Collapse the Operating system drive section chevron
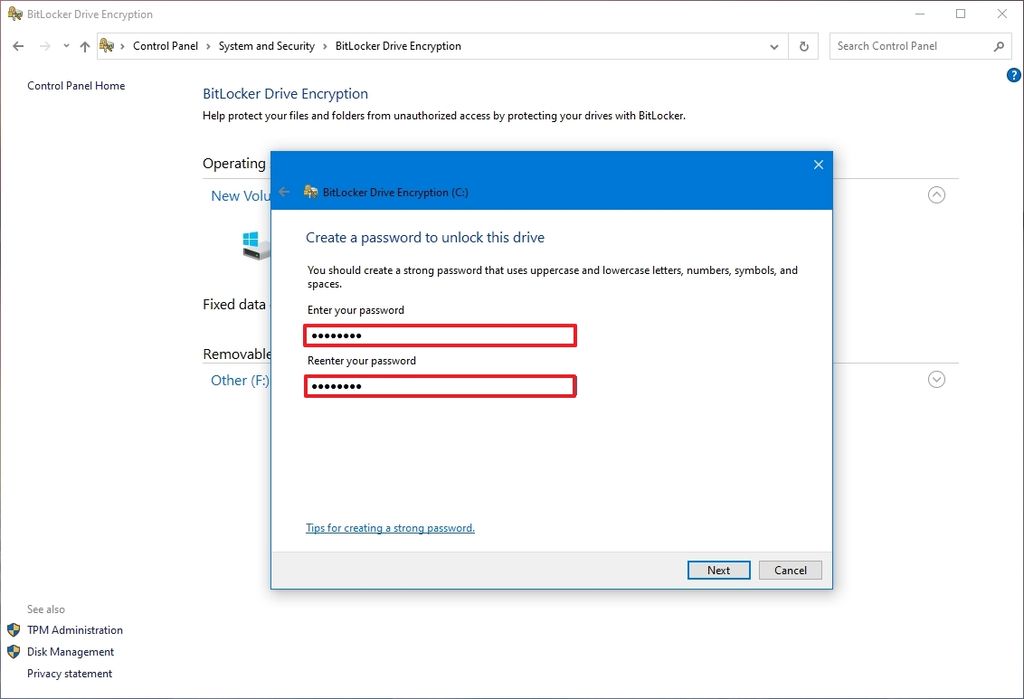1024x699 pixels. tap(936, 195)
